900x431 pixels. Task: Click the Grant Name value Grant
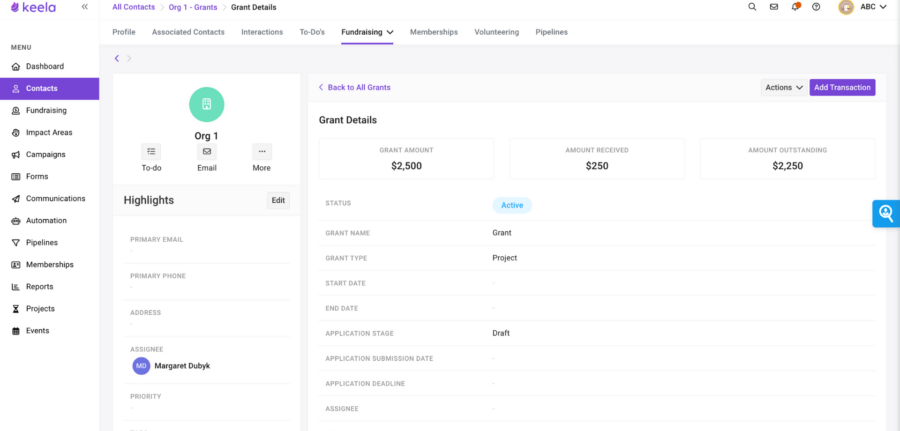coord(502,233)
